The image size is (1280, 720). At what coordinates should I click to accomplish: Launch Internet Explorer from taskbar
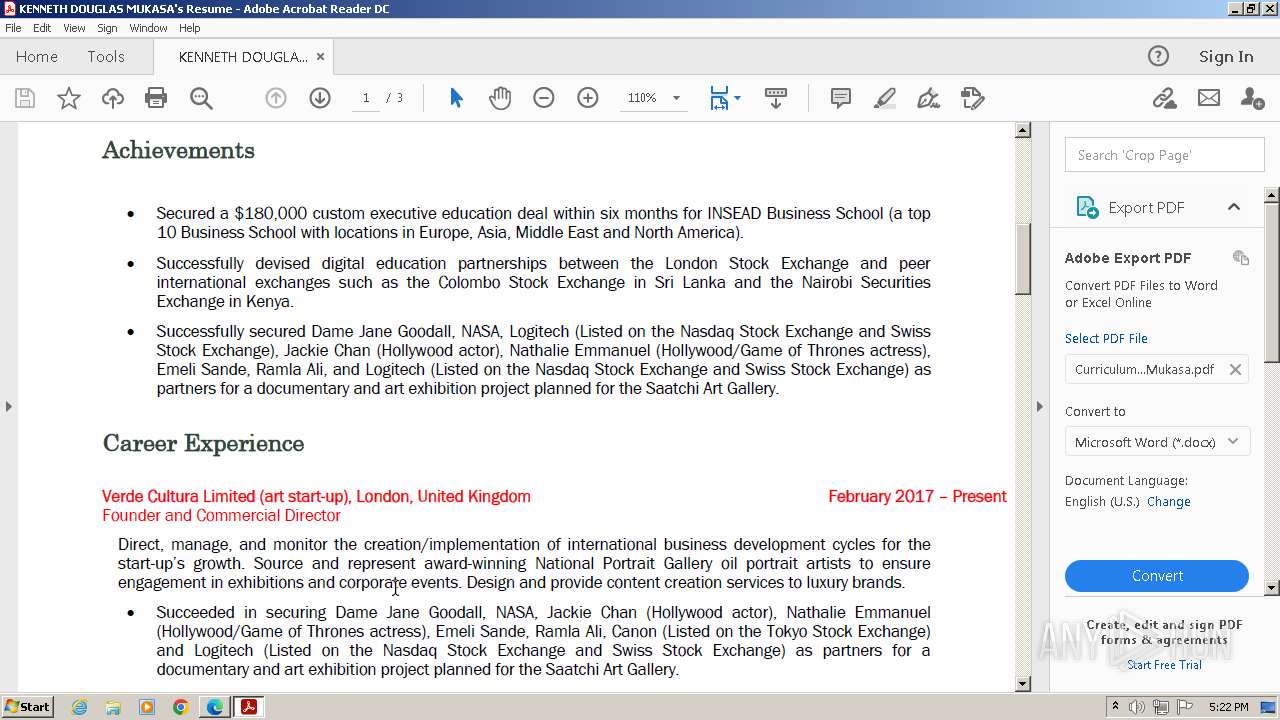click(79, 707)
